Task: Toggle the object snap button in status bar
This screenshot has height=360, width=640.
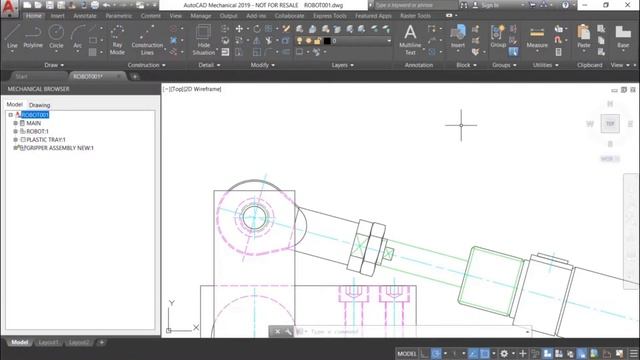Action: point(484,353)
